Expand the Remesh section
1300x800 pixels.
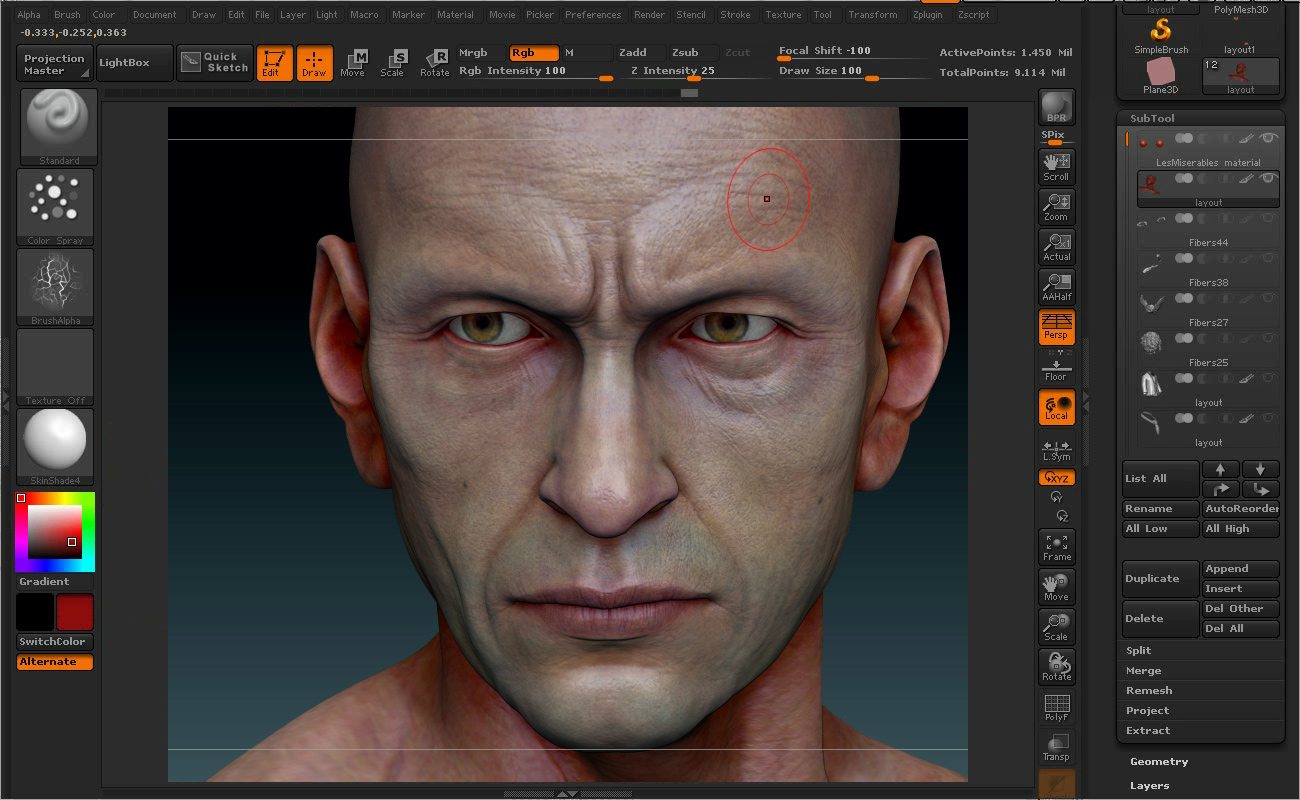[1149, 691]
